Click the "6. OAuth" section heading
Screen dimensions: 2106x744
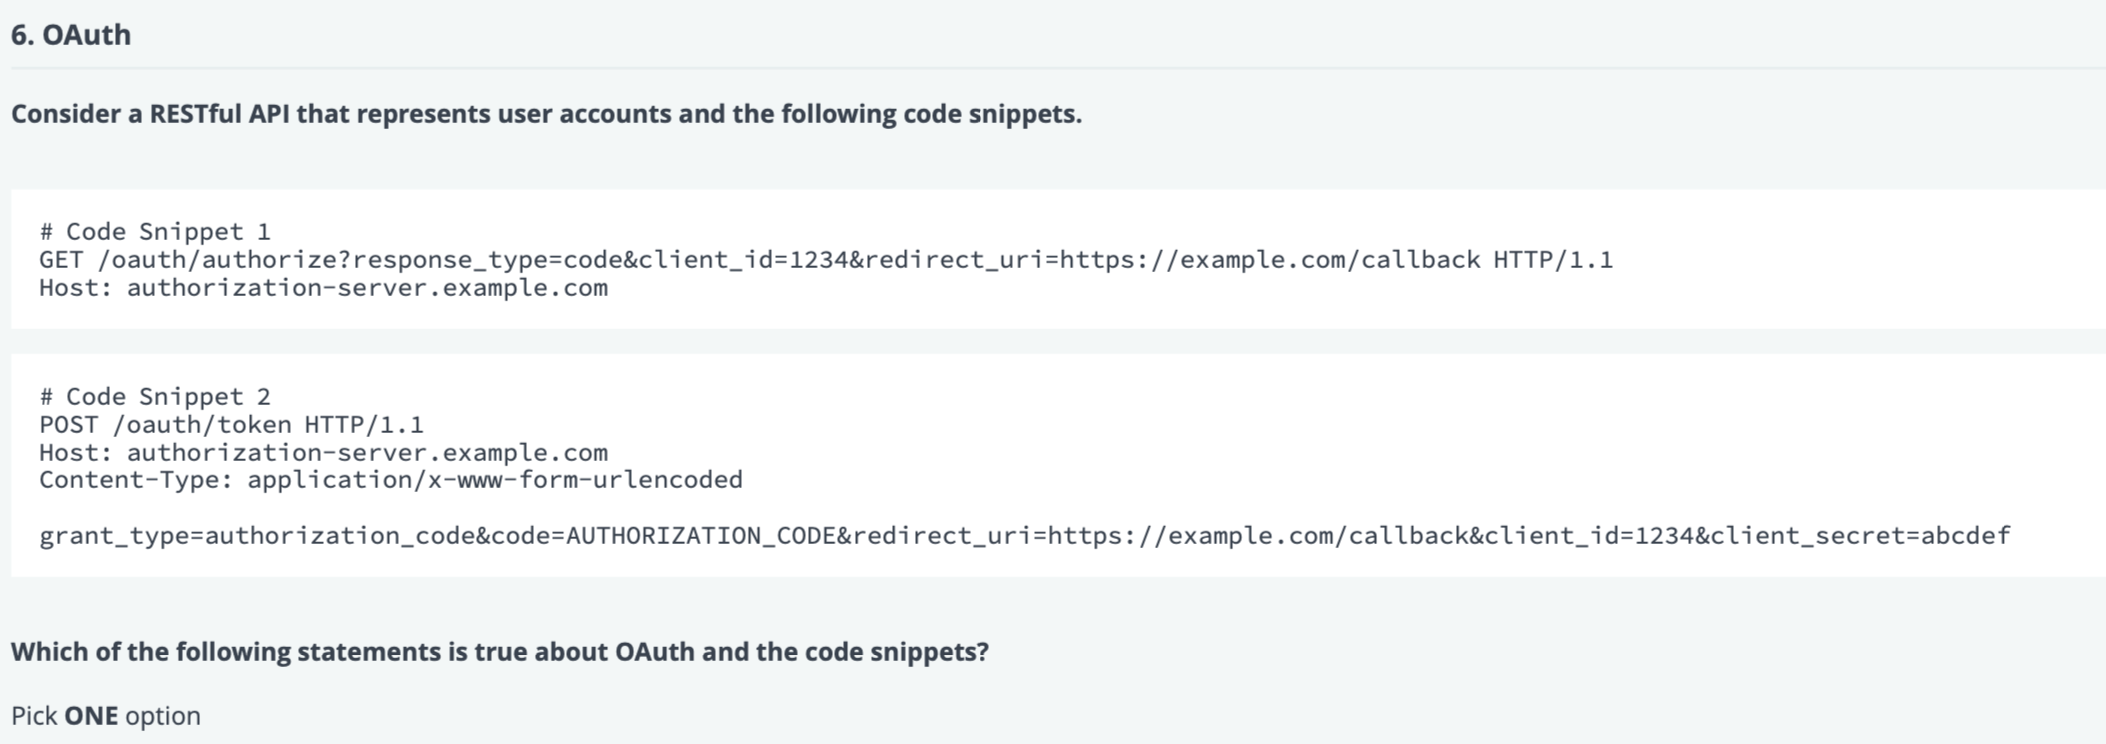(71, 34)
